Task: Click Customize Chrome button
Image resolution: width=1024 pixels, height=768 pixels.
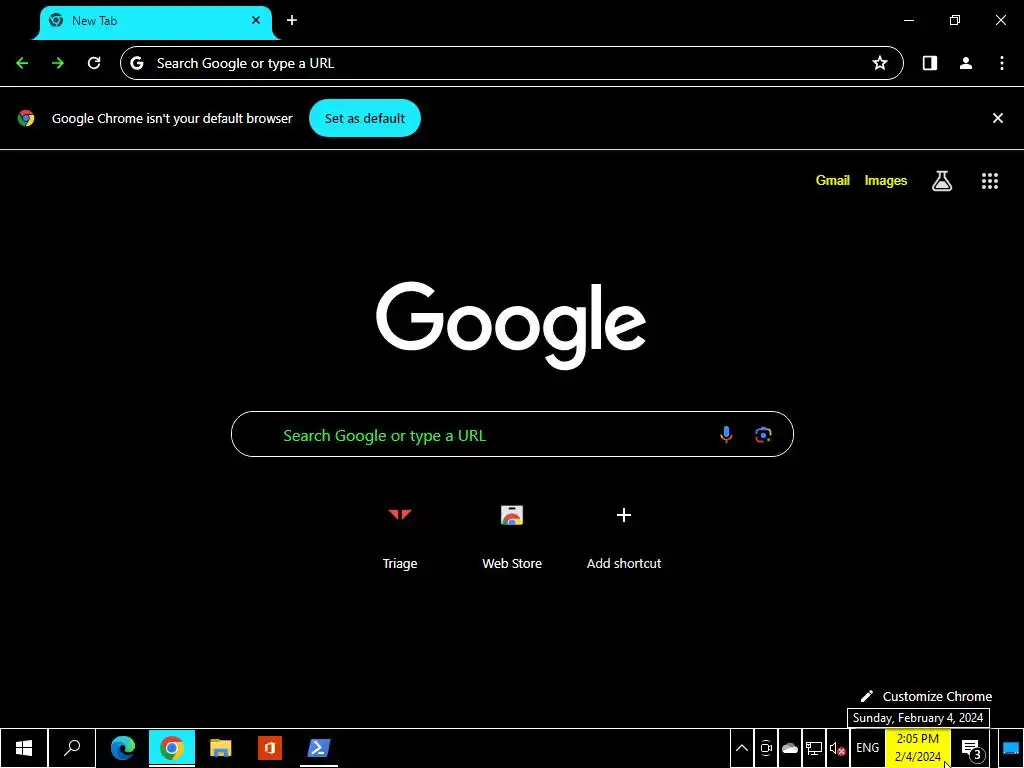Action: pos(926,696)
